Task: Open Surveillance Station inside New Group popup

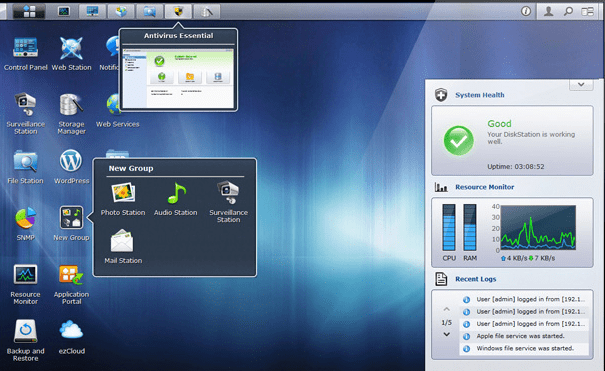Action: coord(228,202)
